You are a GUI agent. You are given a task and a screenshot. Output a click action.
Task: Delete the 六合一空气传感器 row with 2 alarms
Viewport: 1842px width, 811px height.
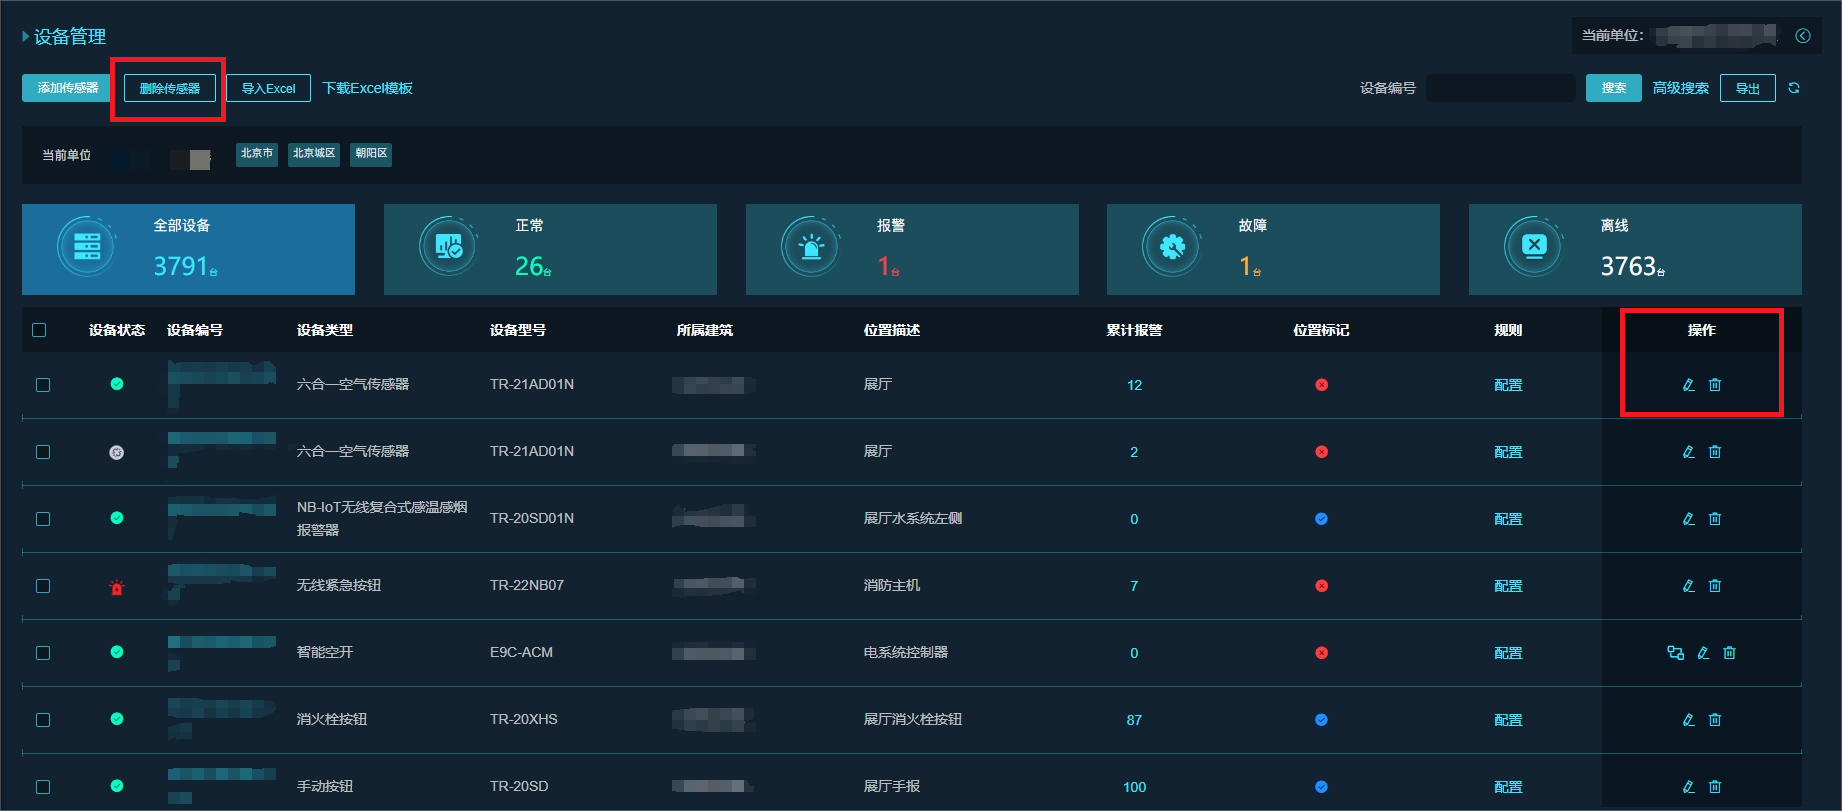point(1715,452)
